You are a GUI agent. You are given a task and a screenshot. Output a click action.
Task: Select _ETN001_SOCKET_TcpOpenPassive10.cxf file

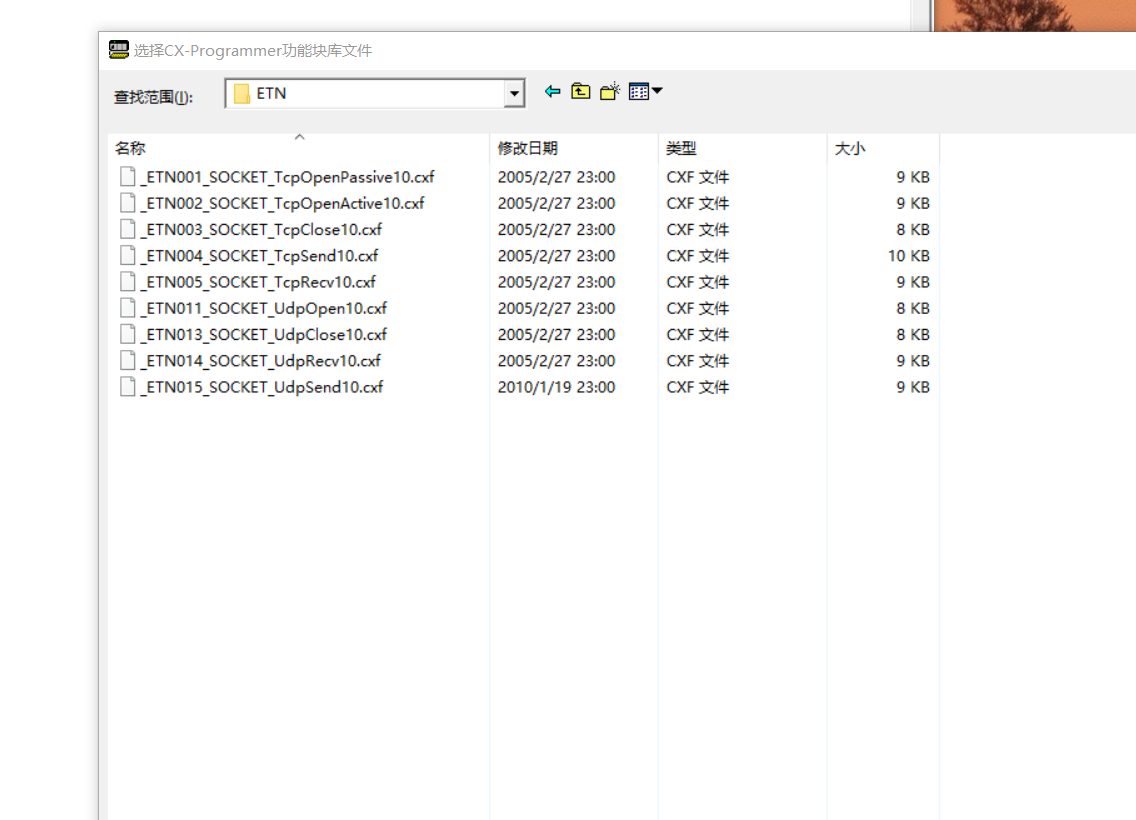tap(287, 177)
